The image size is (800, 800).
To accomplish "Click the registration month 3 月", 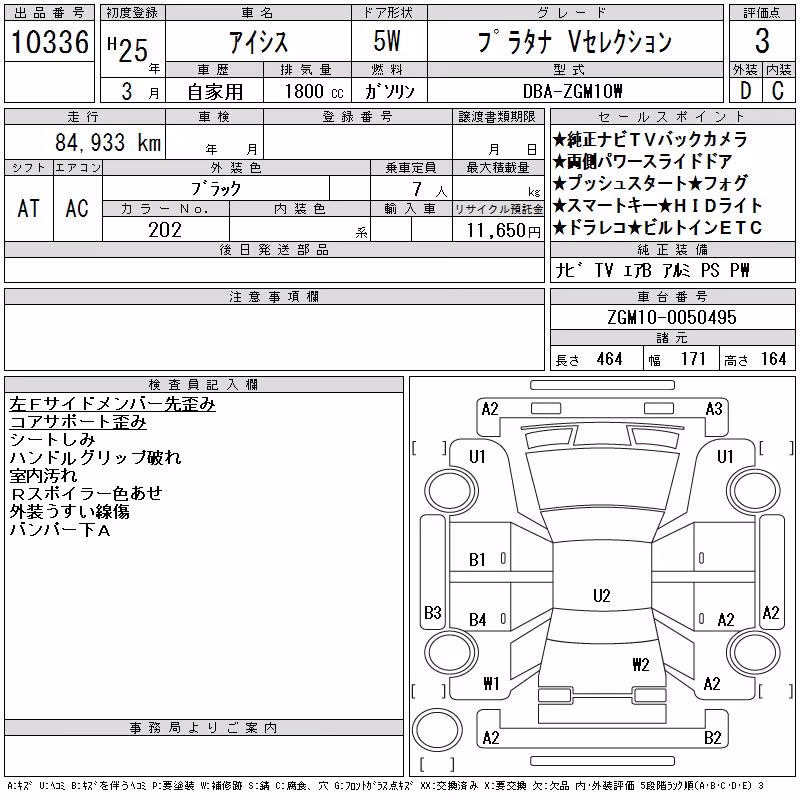I will pos(141,91).
